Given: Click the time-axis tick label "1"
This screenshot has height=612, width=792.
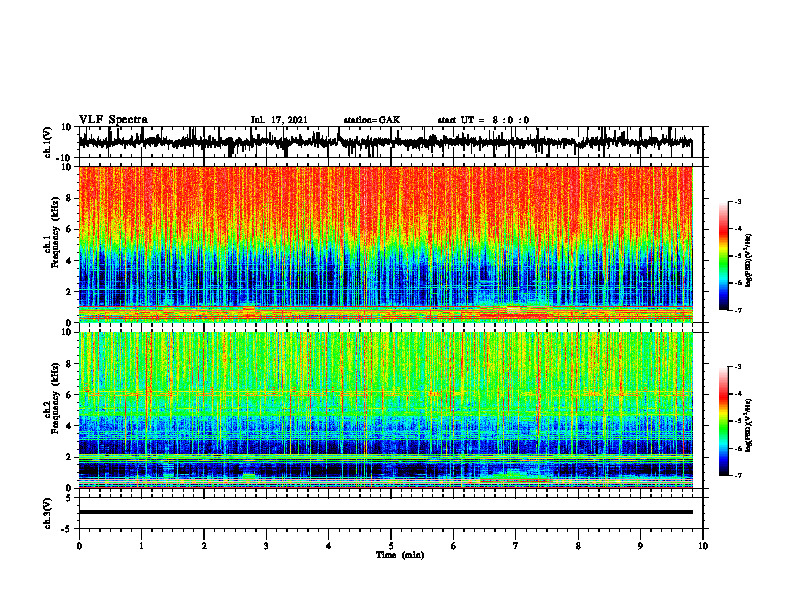Looking at the screenshot, I should click(141, 546).
